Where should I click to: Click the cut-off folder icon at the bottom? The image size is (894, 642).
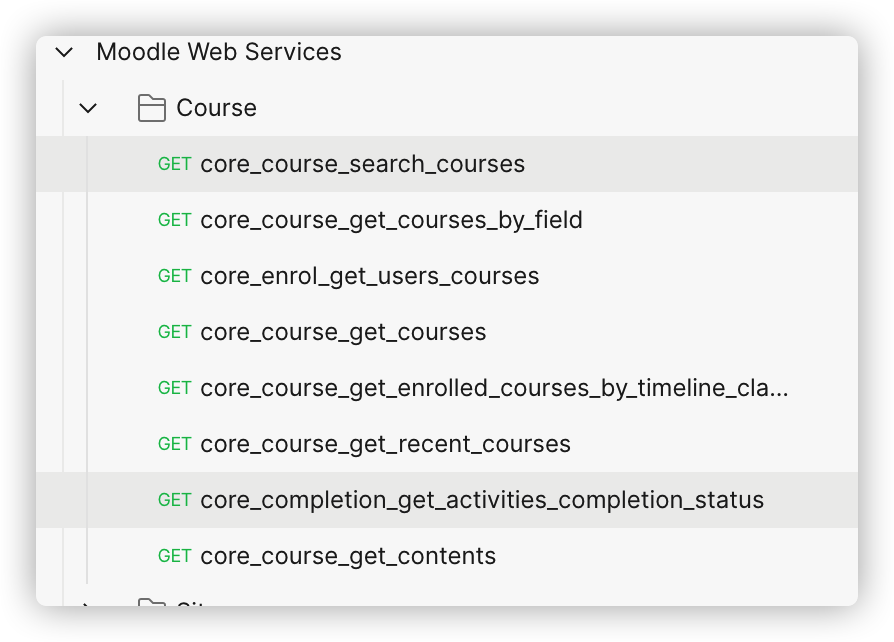pyautogui.click(x=152, y=602)
